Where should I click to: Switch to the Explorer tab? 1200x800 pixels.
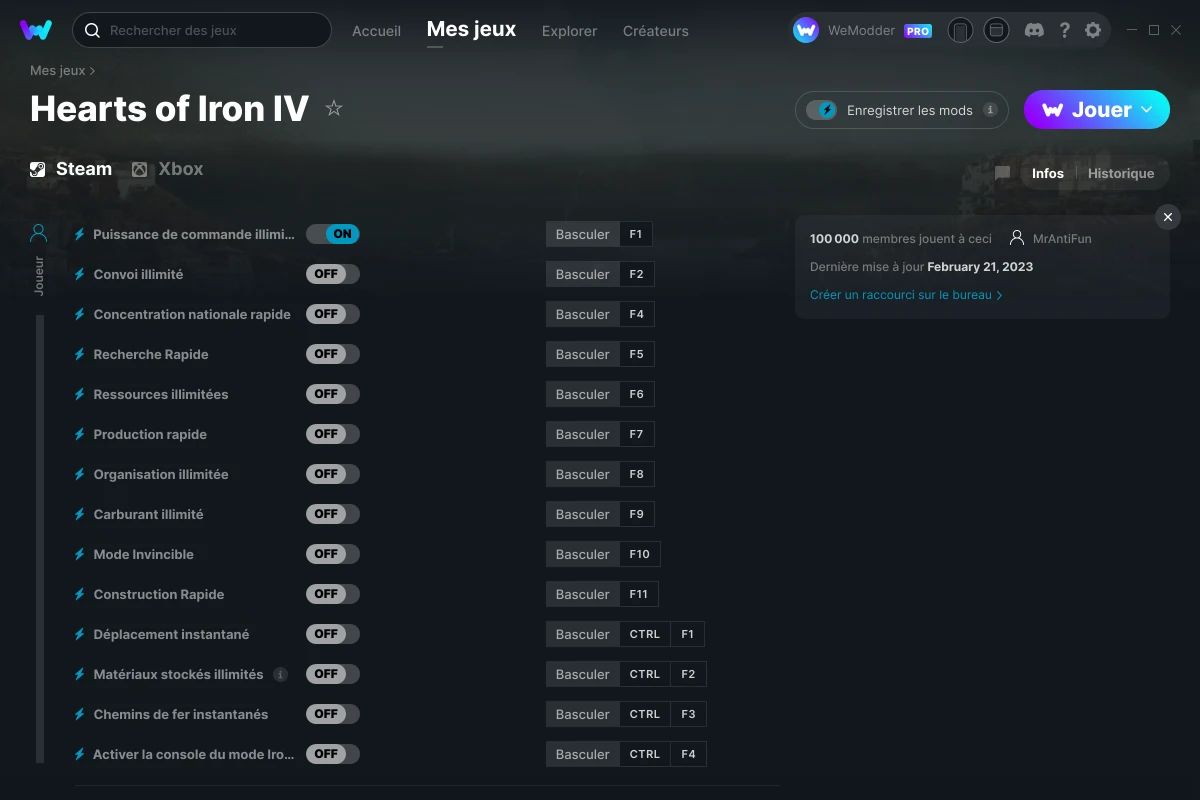pyautogui.click(x=569, y=31)
